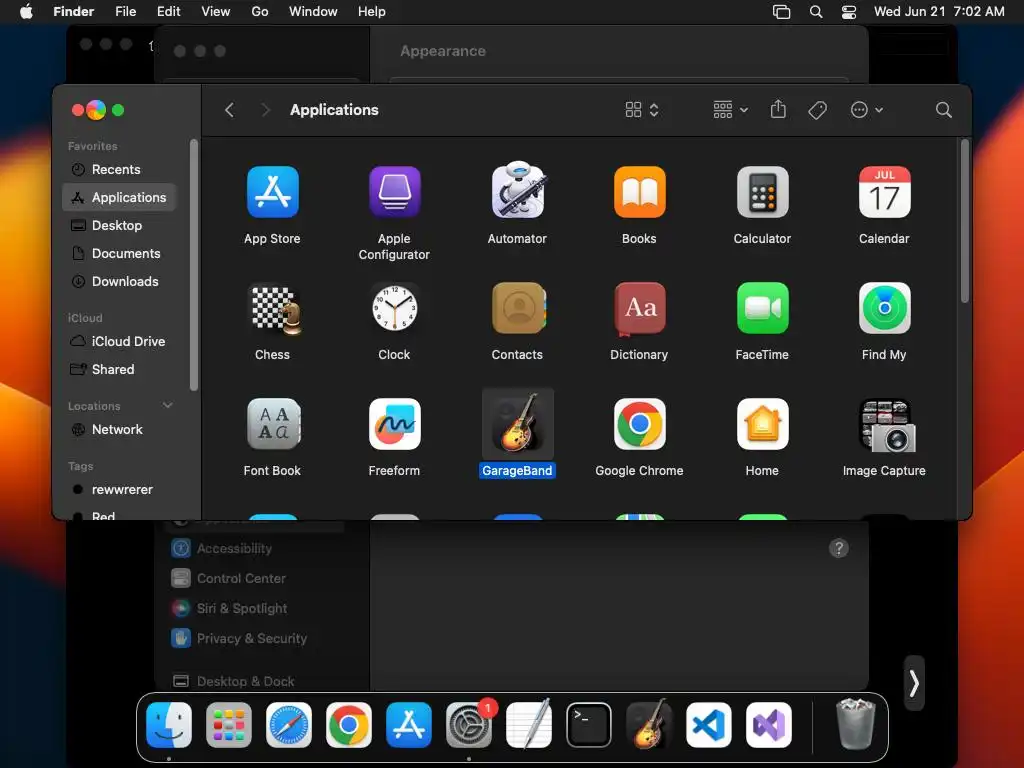Select Desktop in Finder sidebar

click(120, 225)
